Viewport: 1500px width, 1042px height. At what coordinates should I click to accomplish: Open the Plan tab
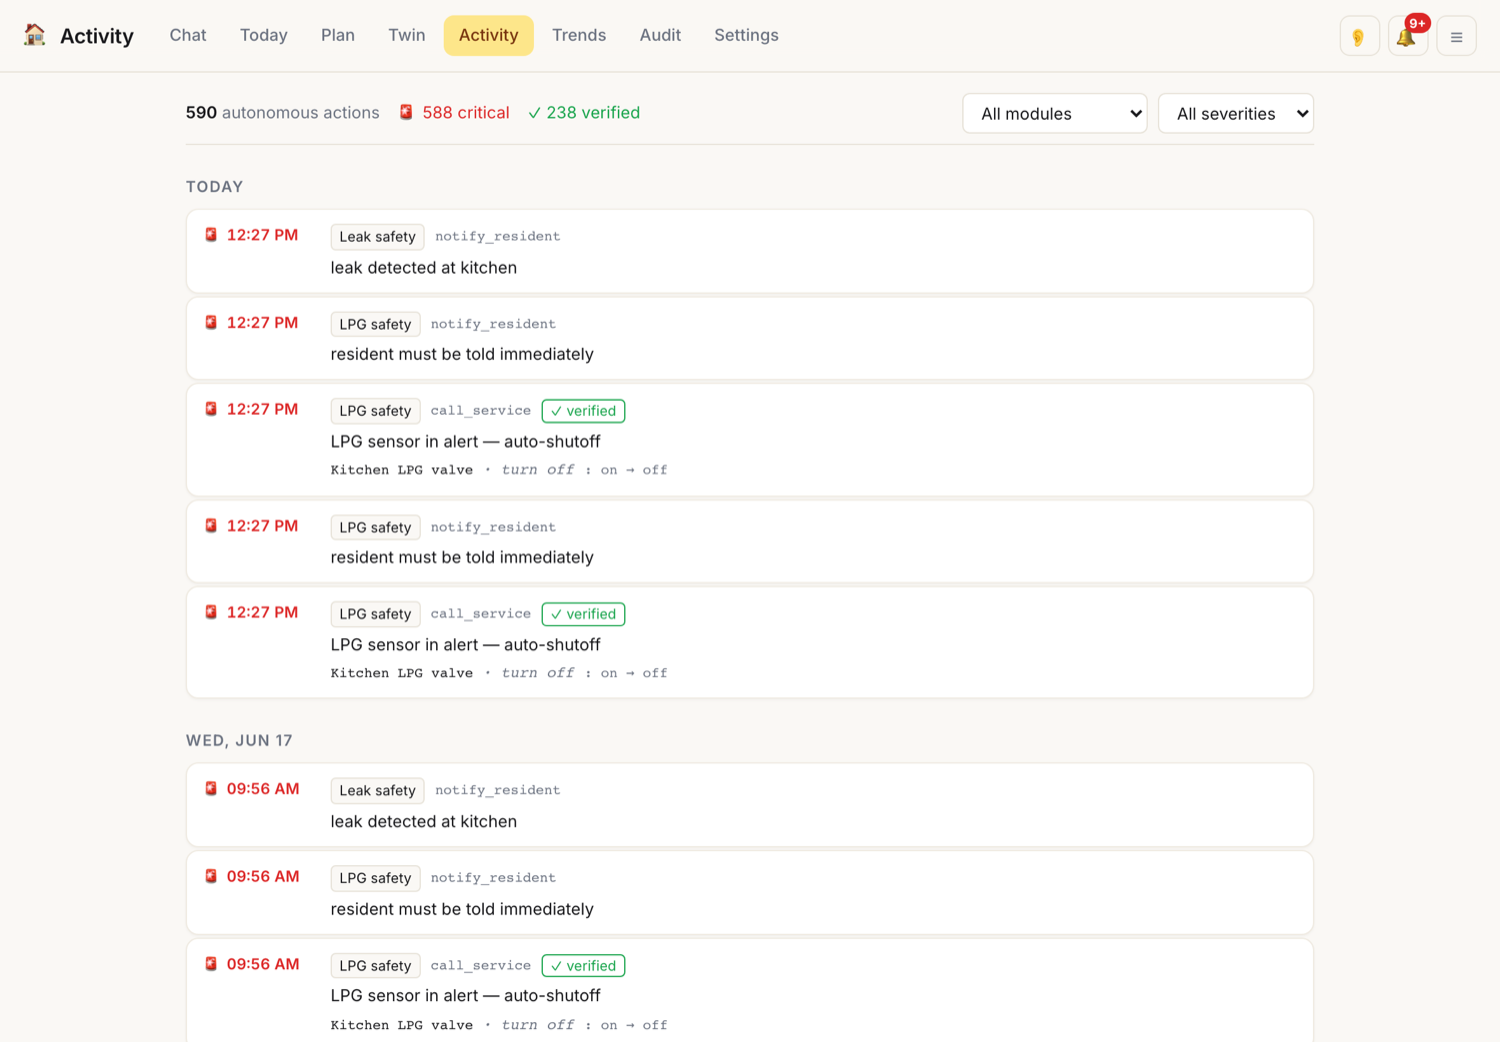pos(338,35)
